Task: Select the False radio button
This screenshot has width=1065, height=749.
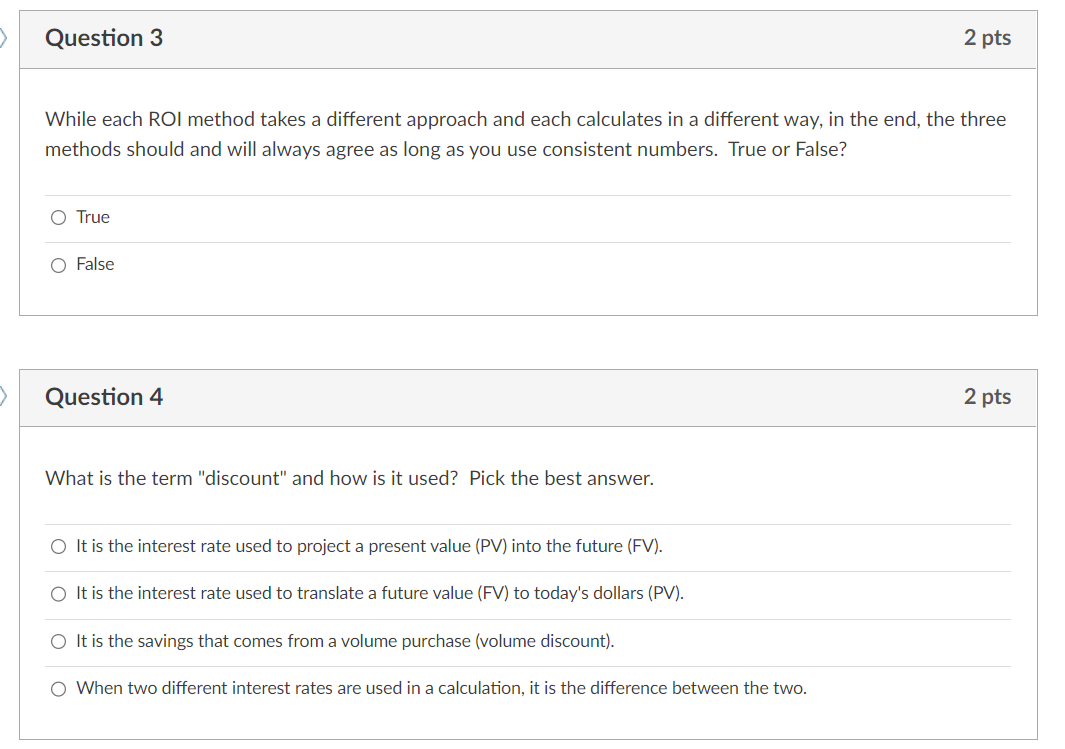Action: [58, 264]
